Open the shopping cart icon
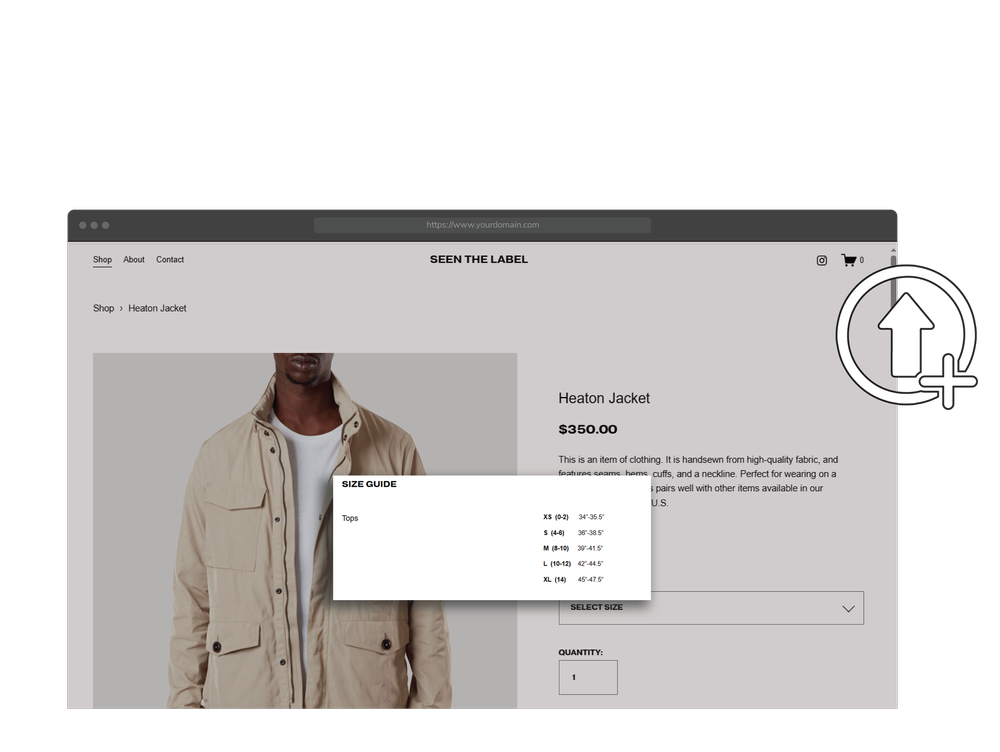Viewport: 1000px width, 752px height. (849, 260)
